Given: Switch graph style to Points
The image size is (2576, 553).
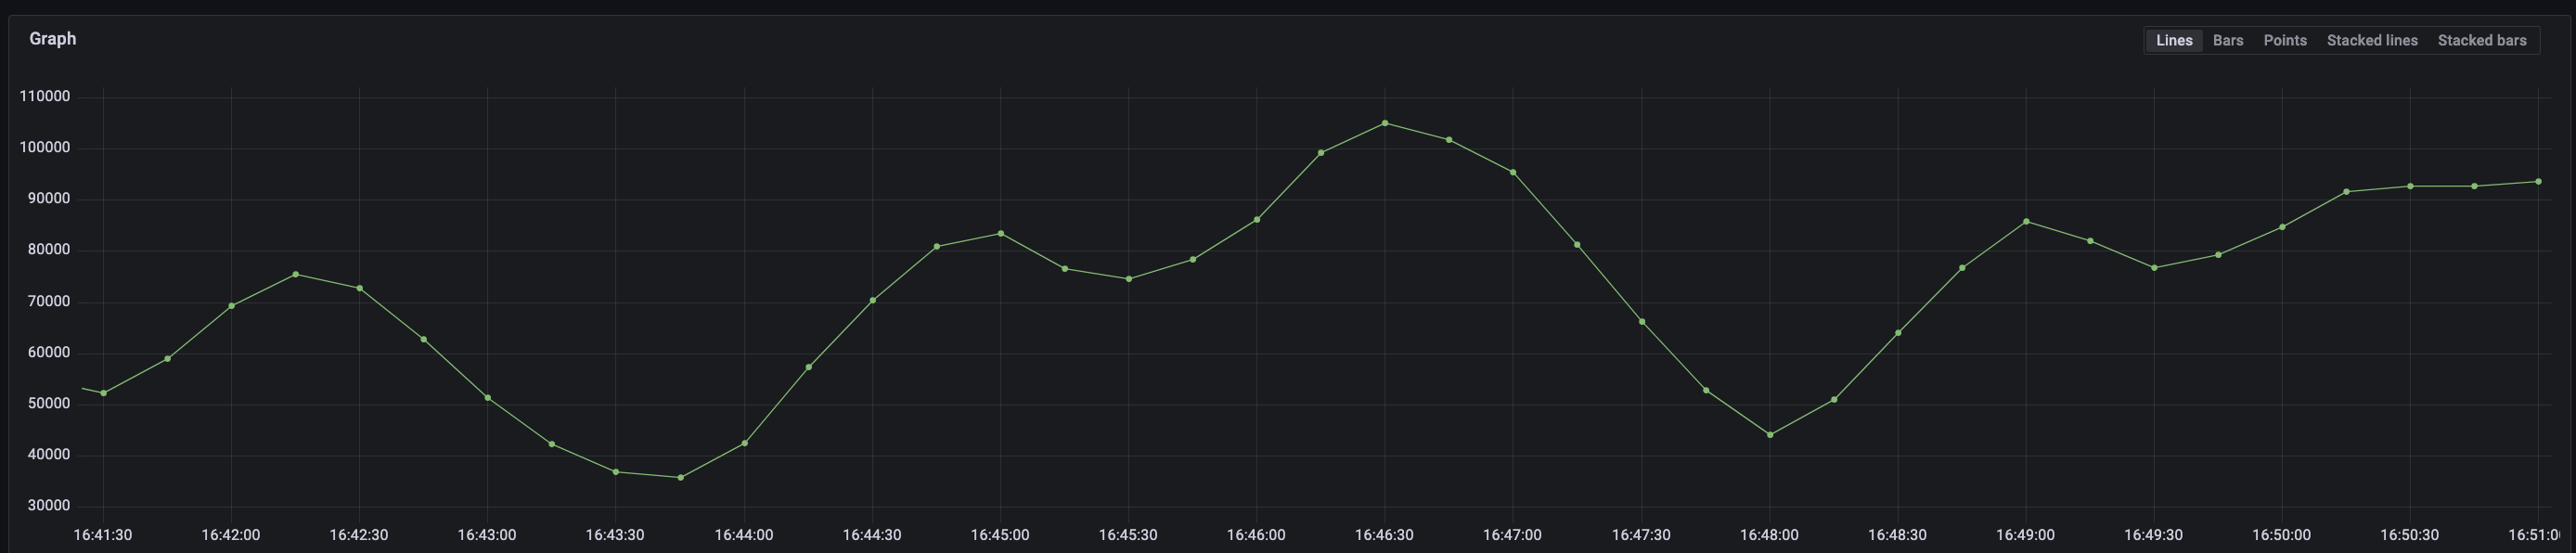Looking at the screenshot, I should (x=2285, y=41).
